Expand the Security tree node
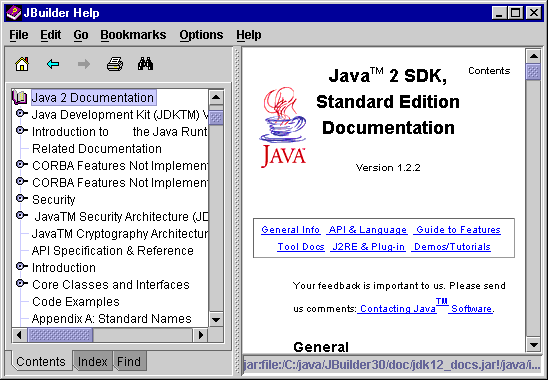Image resolution: width=548 pixels, height=380 pixels. coord(21,198)
